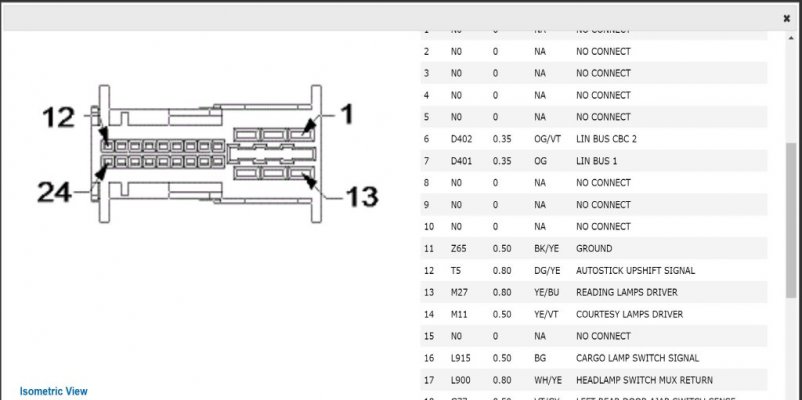Click circuit code Z65 in the table

[x=459, y=249]
